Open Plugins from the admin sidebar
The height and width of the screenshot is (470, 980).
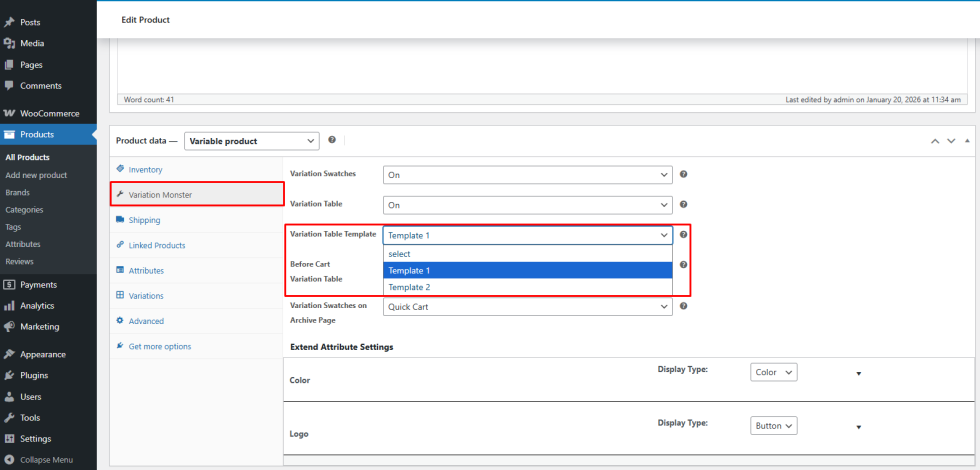(x=34, y=375)
